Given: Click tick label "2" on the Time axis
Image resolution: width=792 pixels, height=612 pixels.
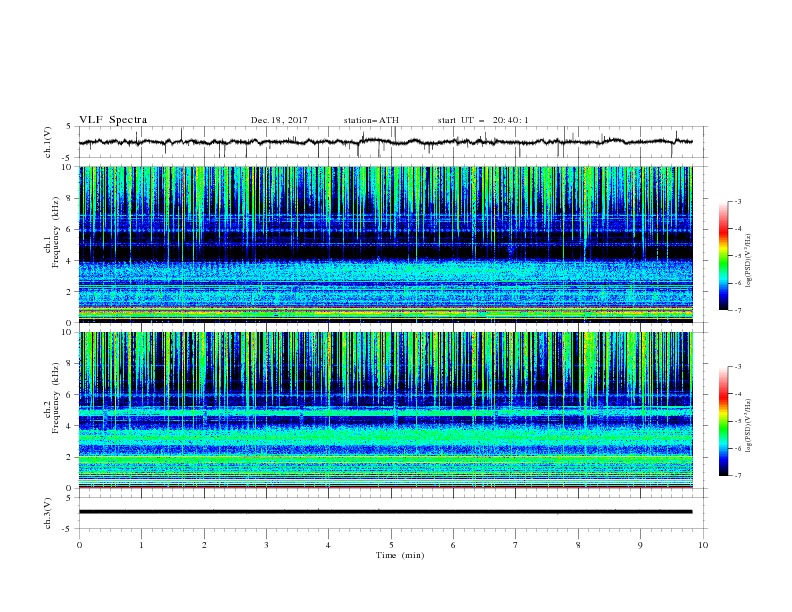Looking at the screenshot, I should pyautogui.click(x=204, y=545).
